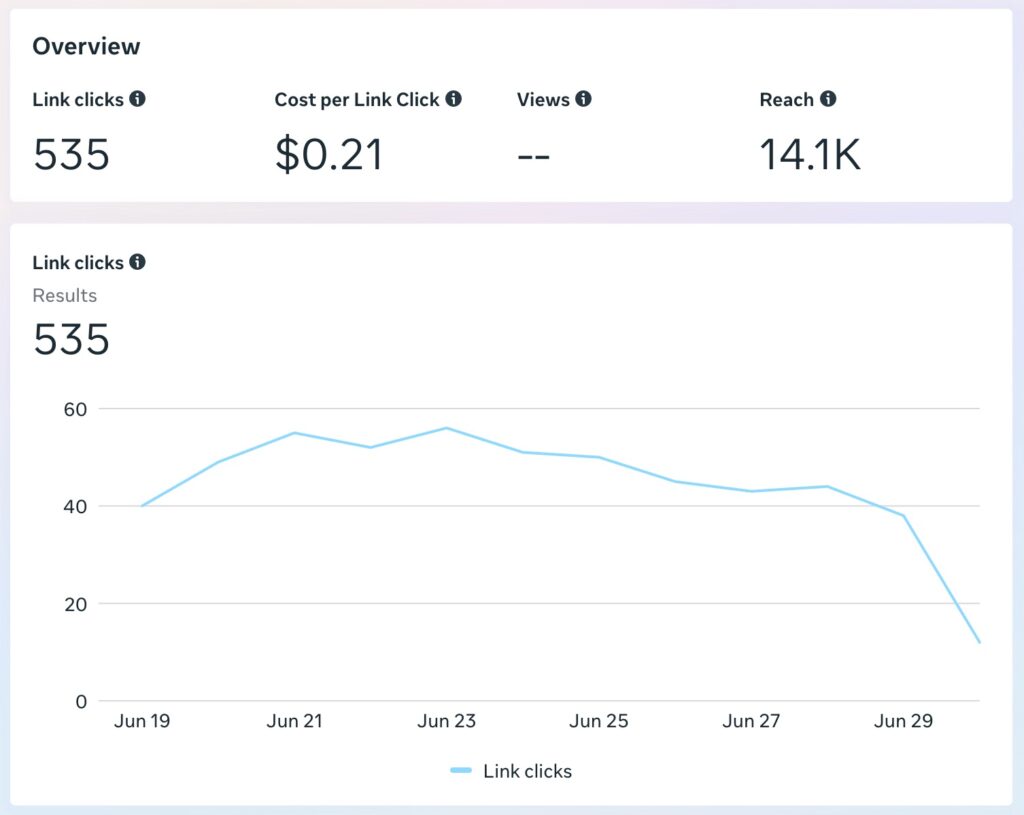Click the Jun 29 x-axis label

pyautogui.click(x=903, y=721)
